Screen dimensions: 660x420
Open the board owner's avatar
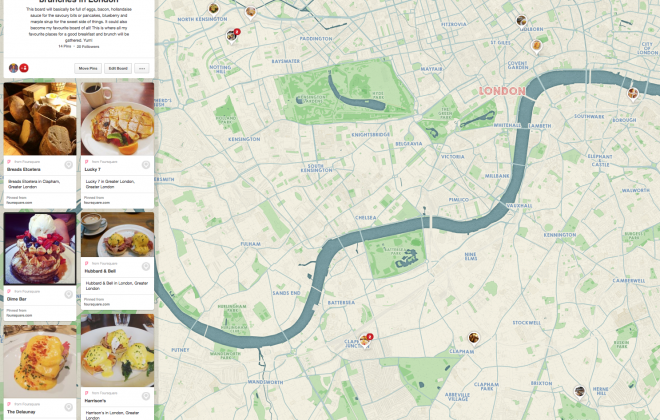13,68
